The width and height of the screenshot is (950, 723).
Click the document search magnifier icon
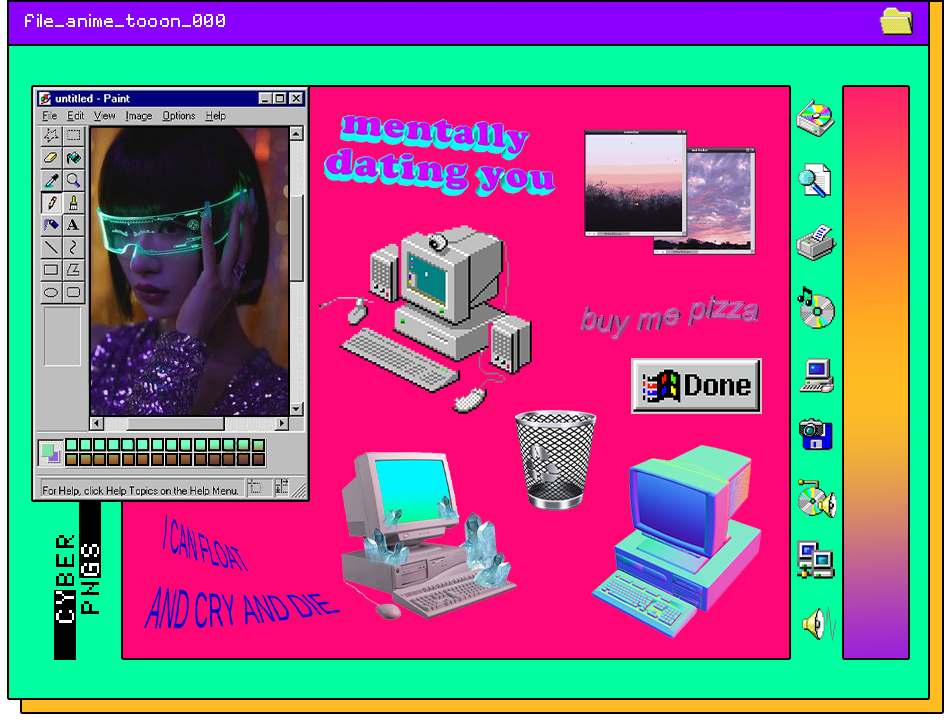pos(814,180)
